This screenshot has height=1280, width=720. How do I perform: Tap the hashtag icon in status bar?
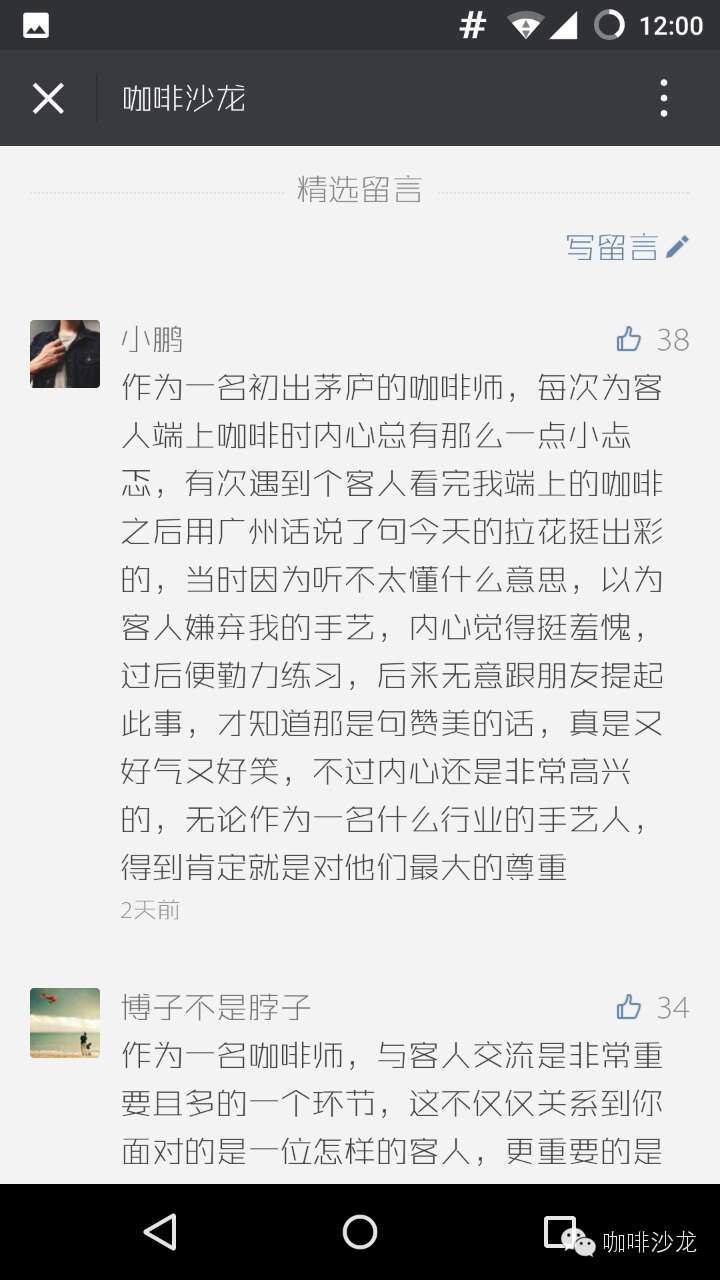click(x=472, y=25)
